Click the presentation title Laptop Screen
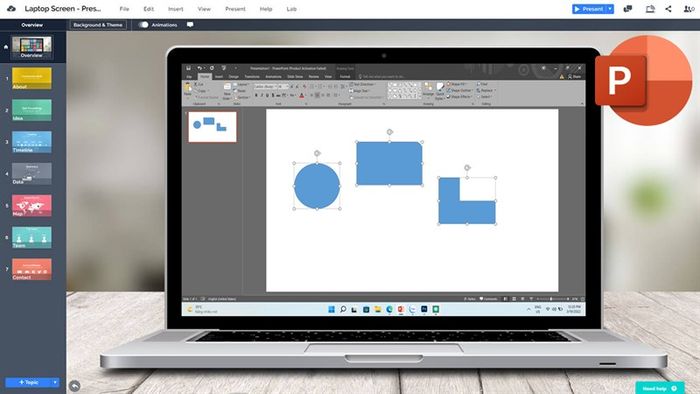Image resolution: width=700 pixels, height=394 pixels. point(62,9)
